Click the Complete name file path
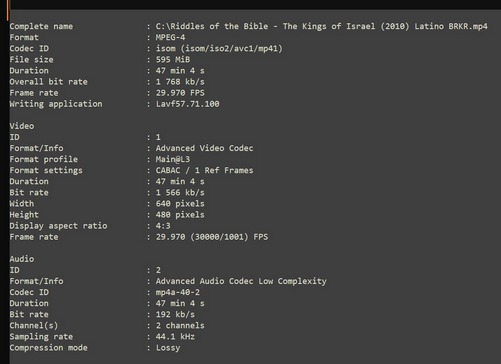Screen dimensions: 501x364 point(322,26)
